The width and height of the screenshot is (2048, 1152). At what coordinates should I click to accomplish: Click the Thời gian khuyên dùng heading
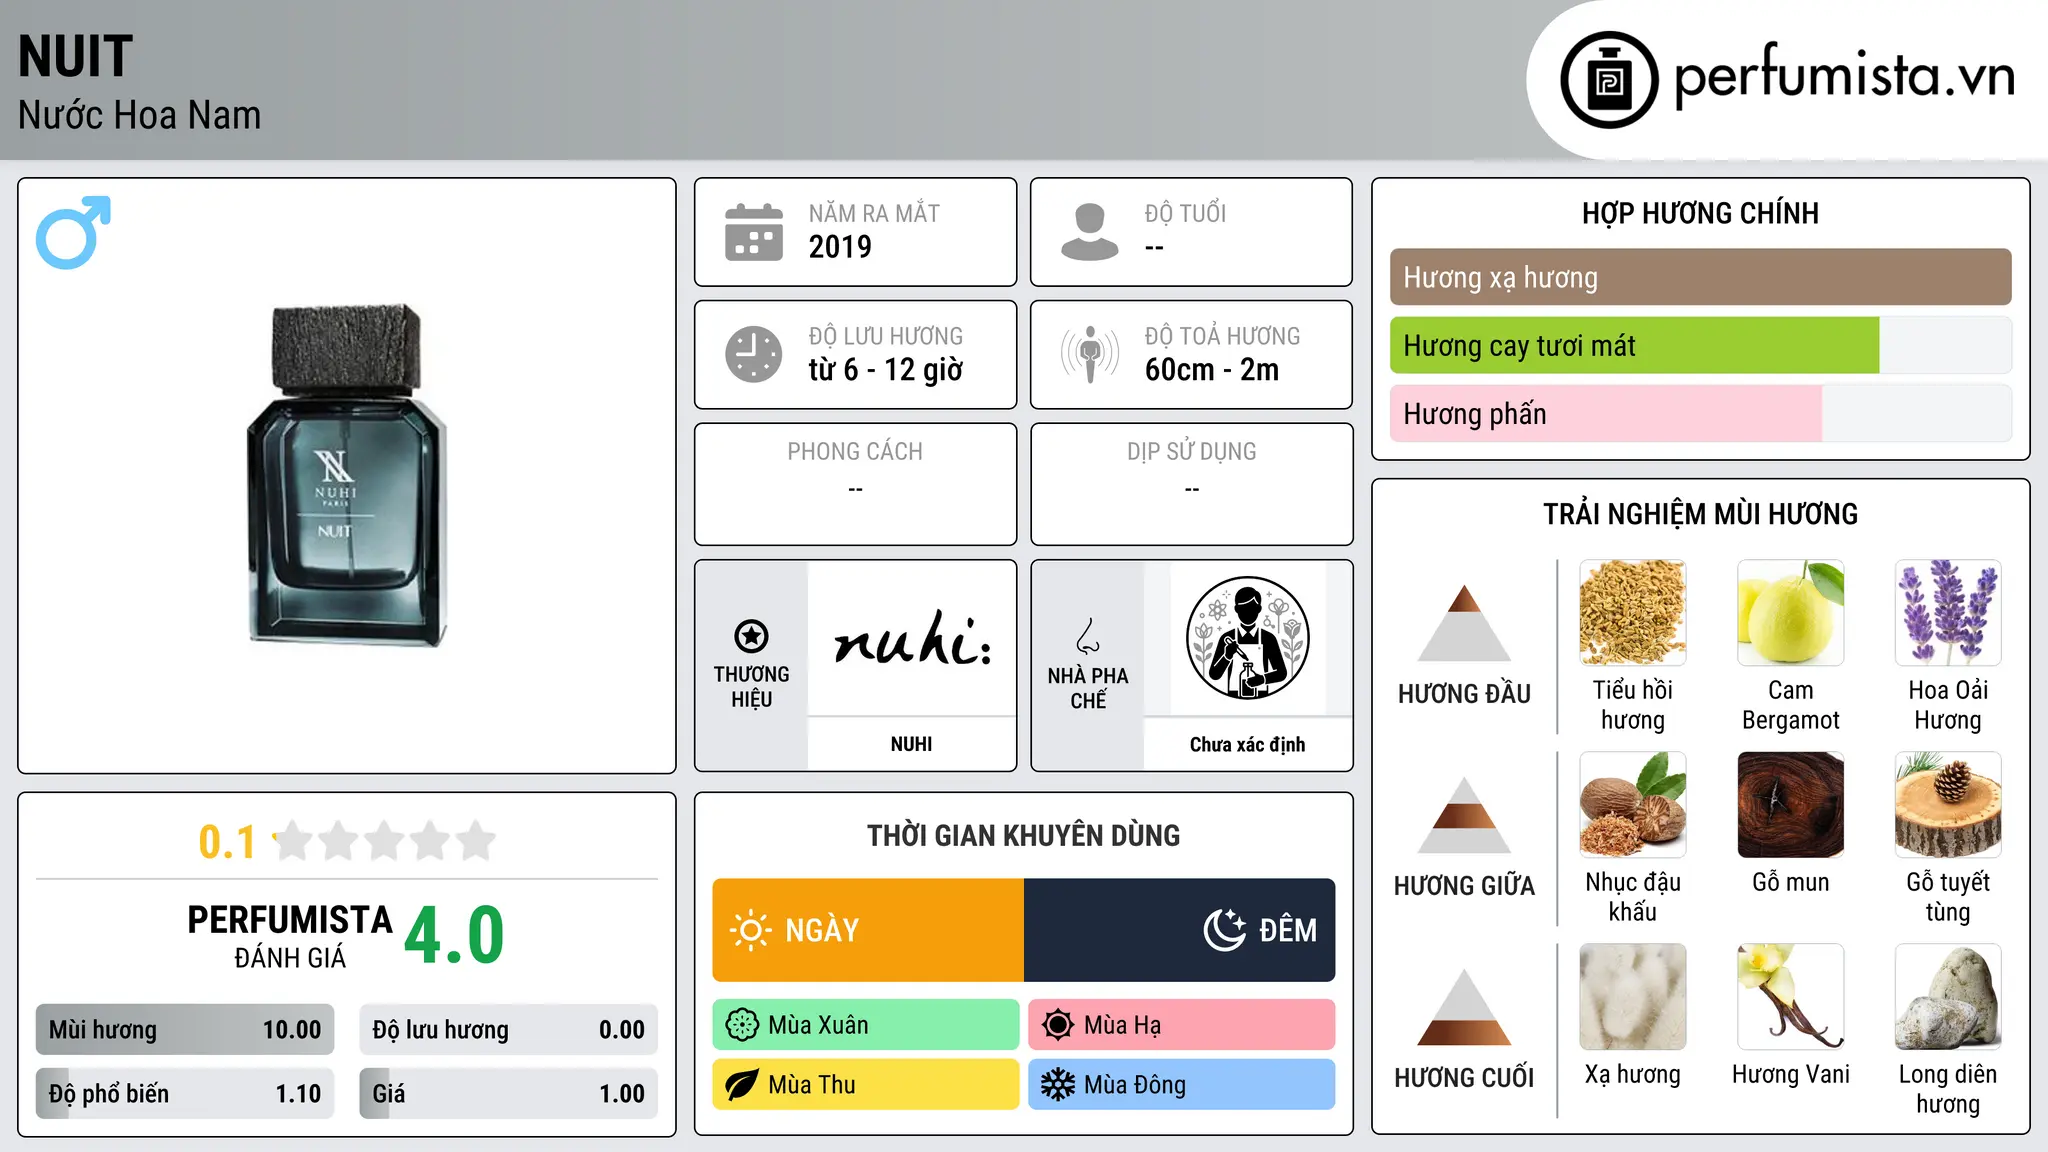coord(1023,835)
